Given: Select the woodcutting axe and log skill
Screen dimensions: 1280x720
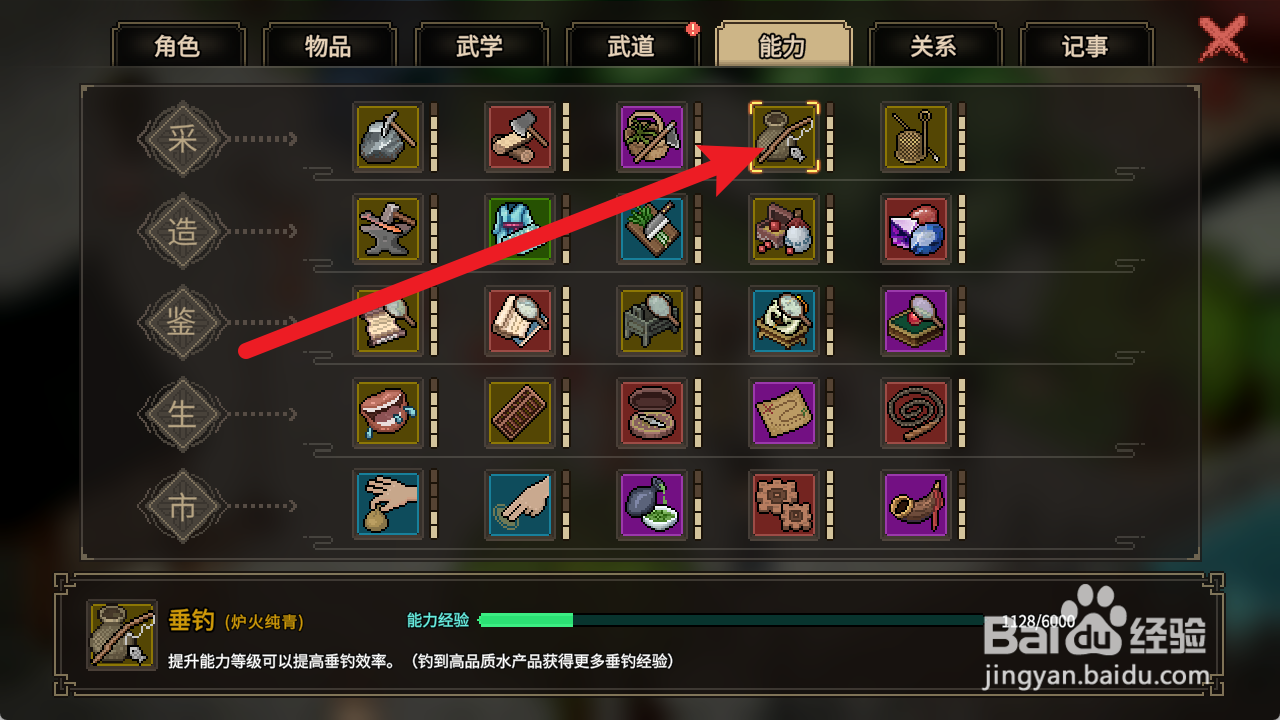Looking at the screenshot, I should tap(520, 137).
